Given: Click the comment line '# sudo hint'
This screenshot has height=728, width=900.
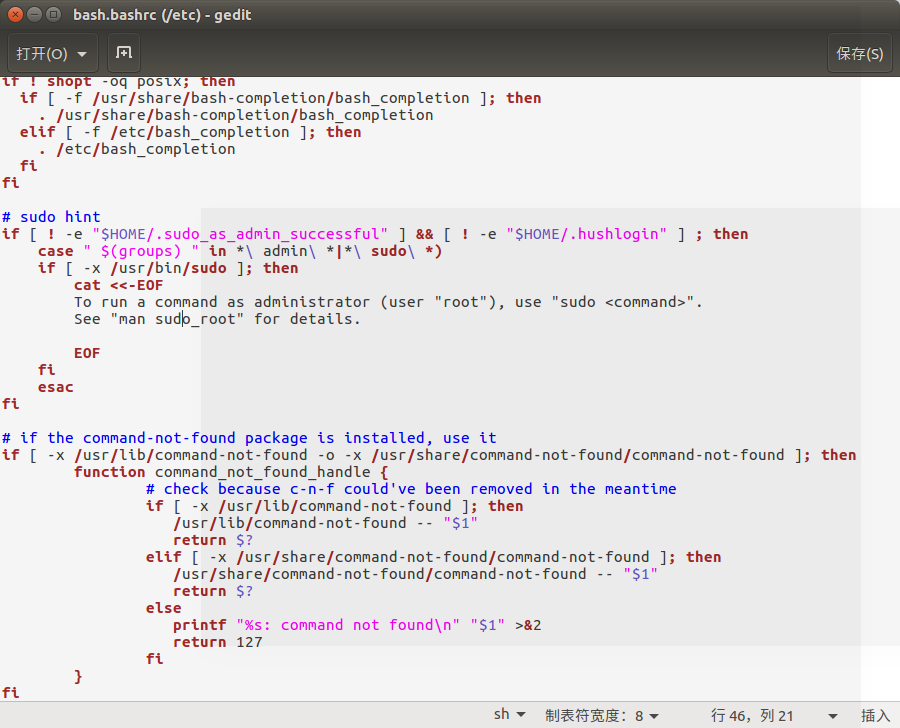Looking at the screenshot, I should tap(51, 217).
